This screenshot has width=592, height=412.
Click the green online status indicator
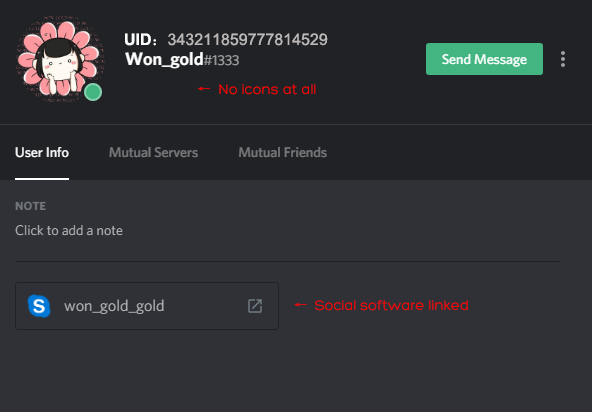[x=93, y=92]
